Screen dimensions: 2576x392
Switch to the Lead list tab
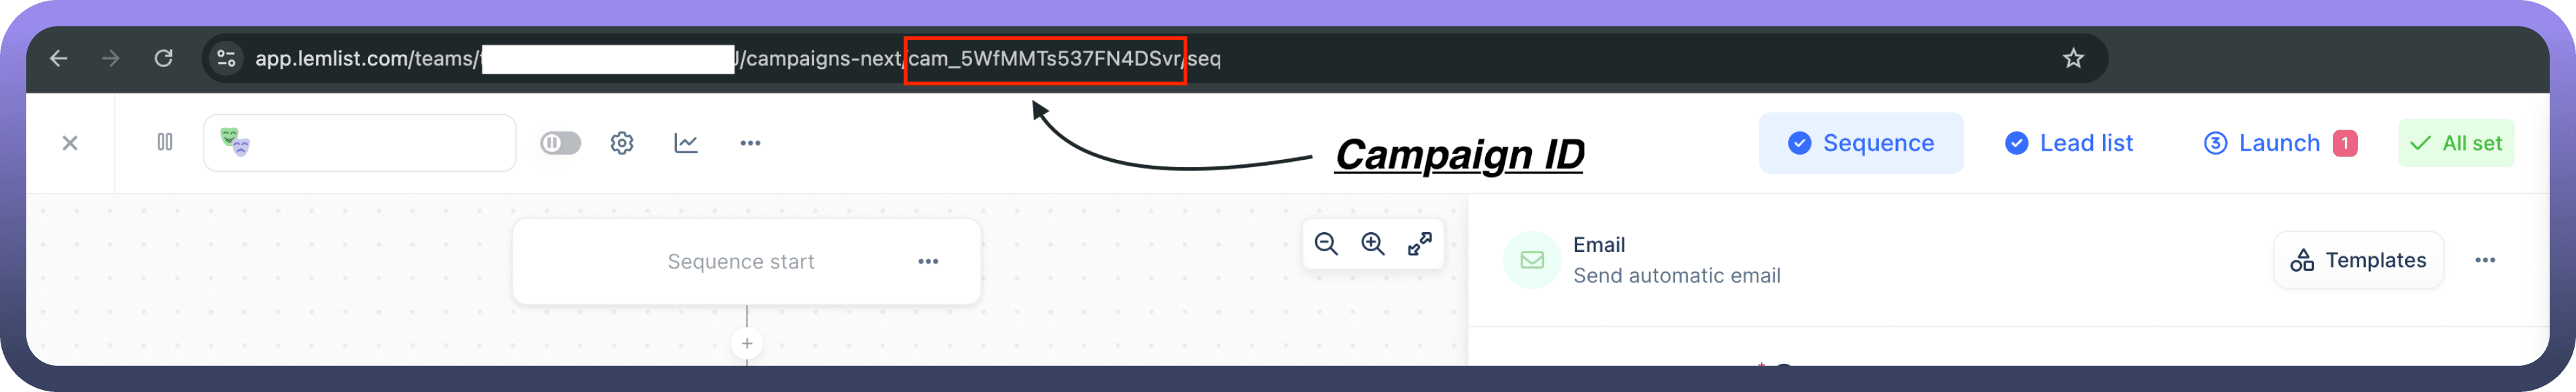coord(2069,143)
